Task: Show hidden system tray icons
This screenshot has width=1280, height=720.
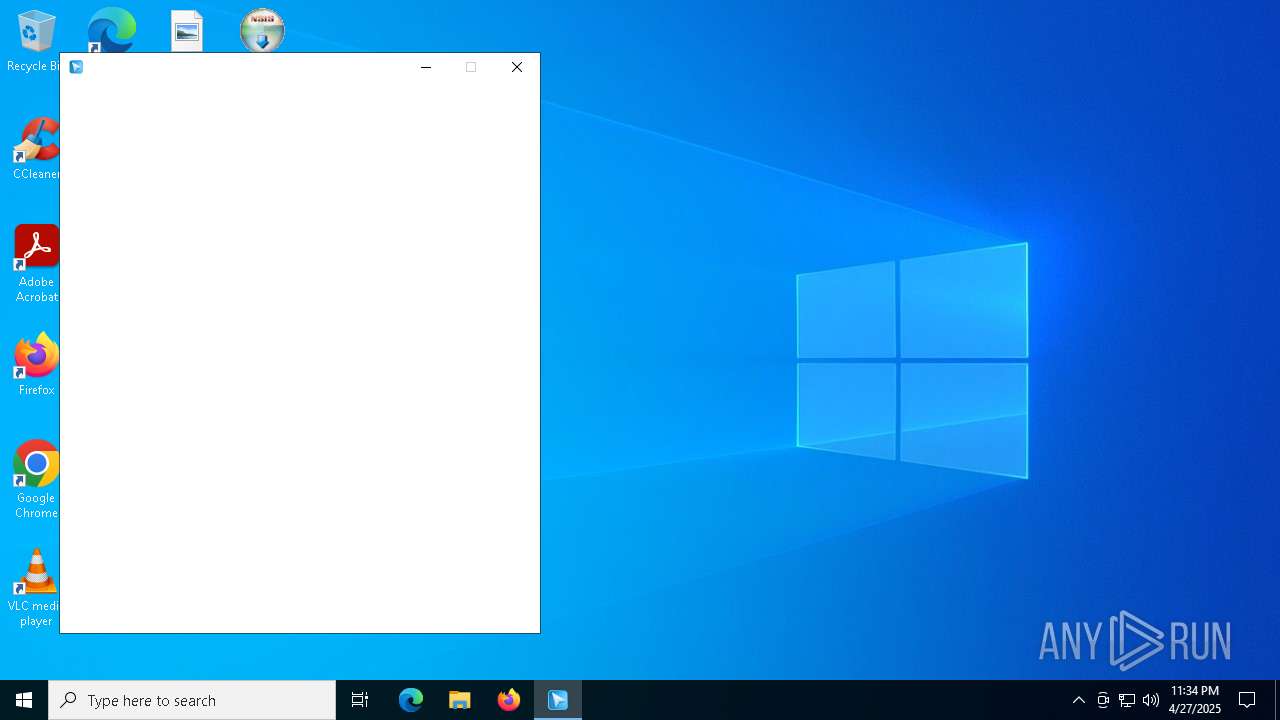Action: pos(1079,700)
